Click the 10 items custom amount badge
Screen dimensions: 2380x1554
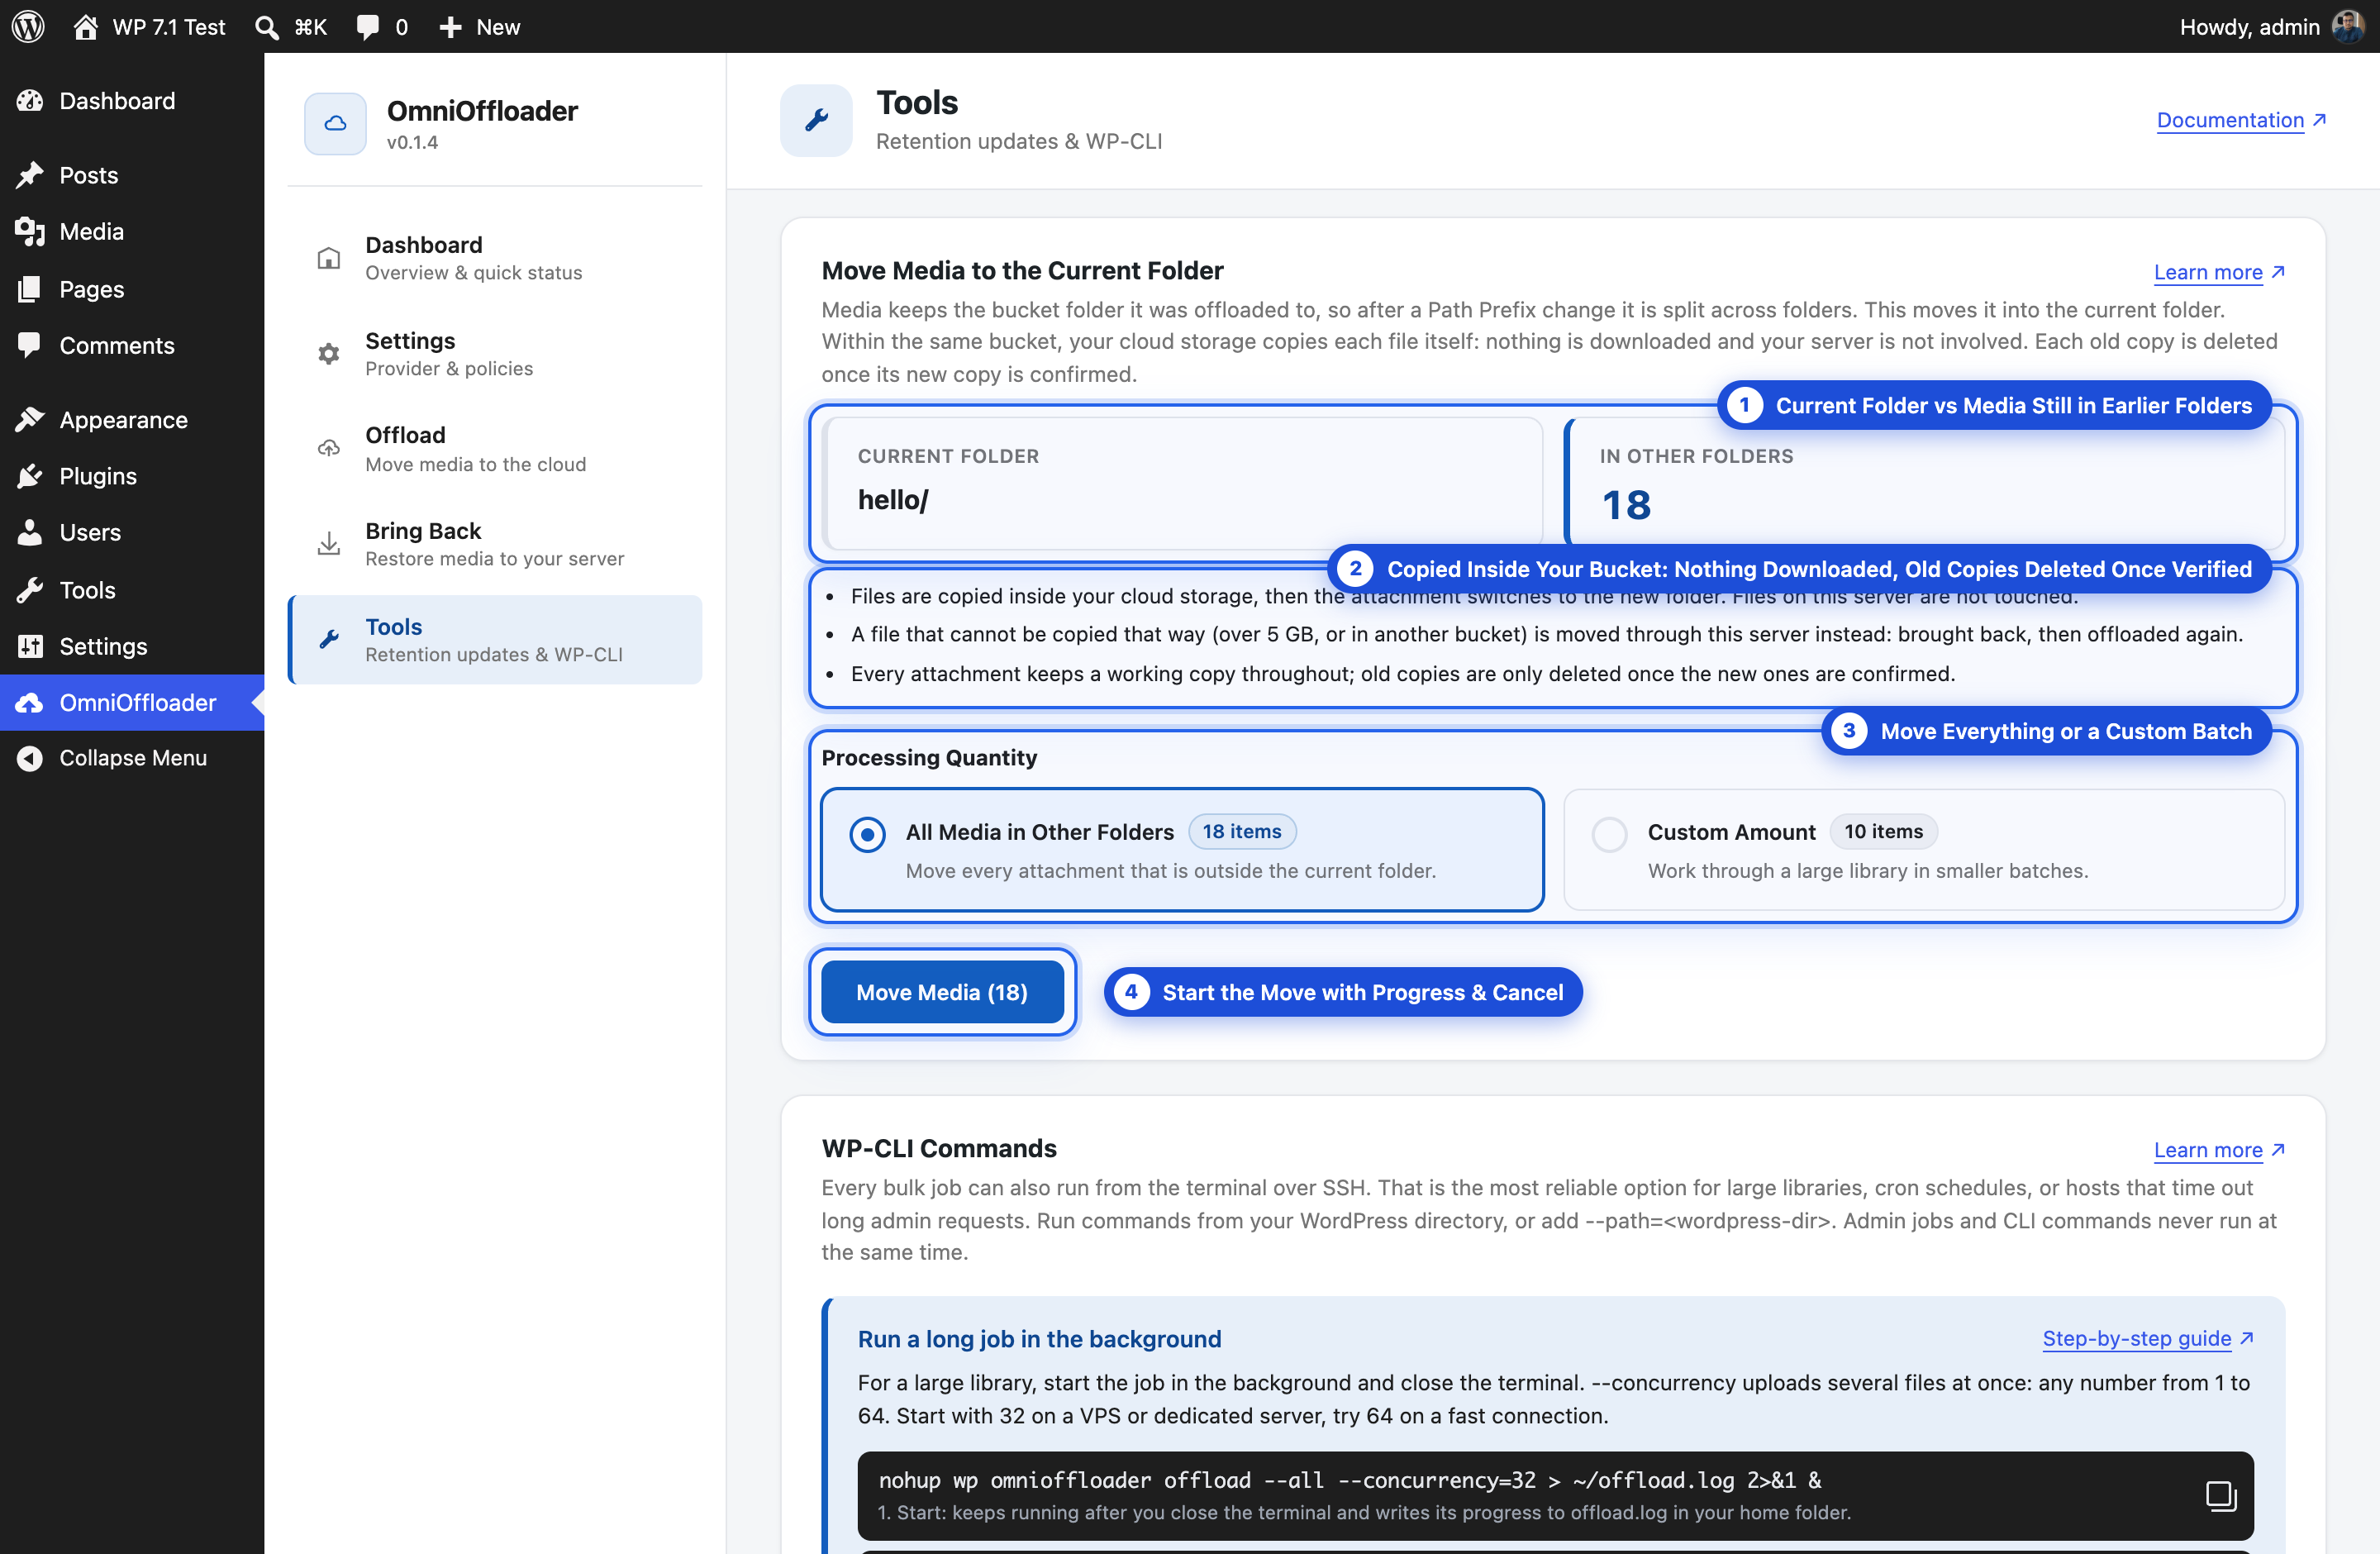click(1883, 831)
